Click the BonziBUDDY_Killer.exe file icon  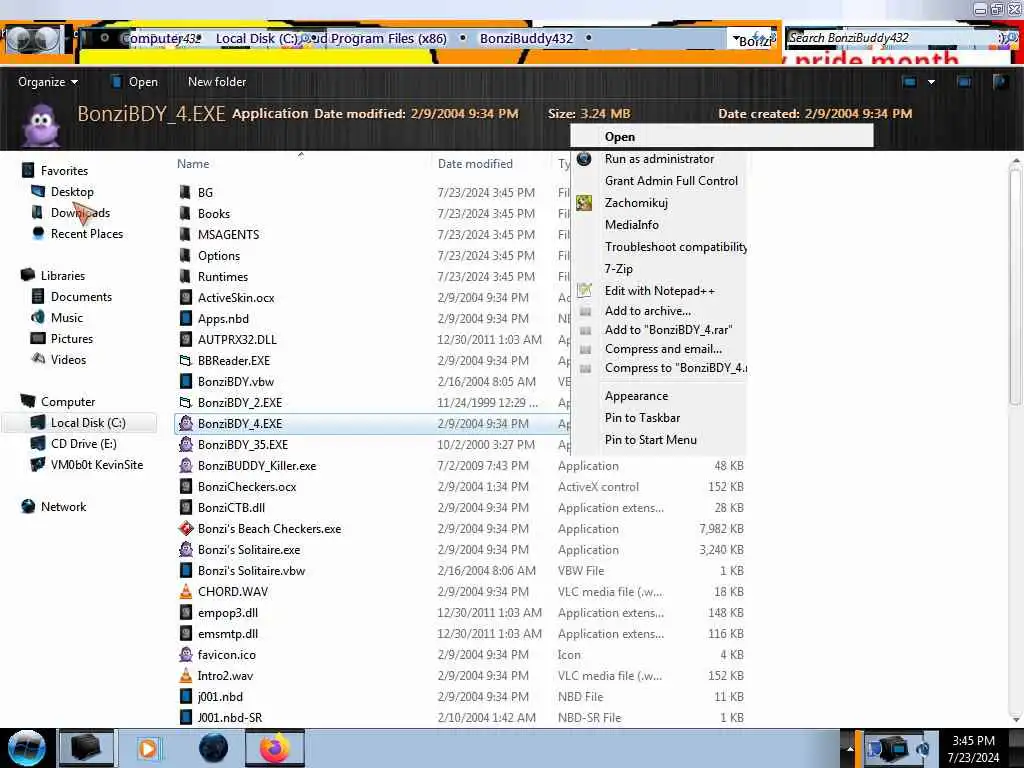(x=185, y=466)
